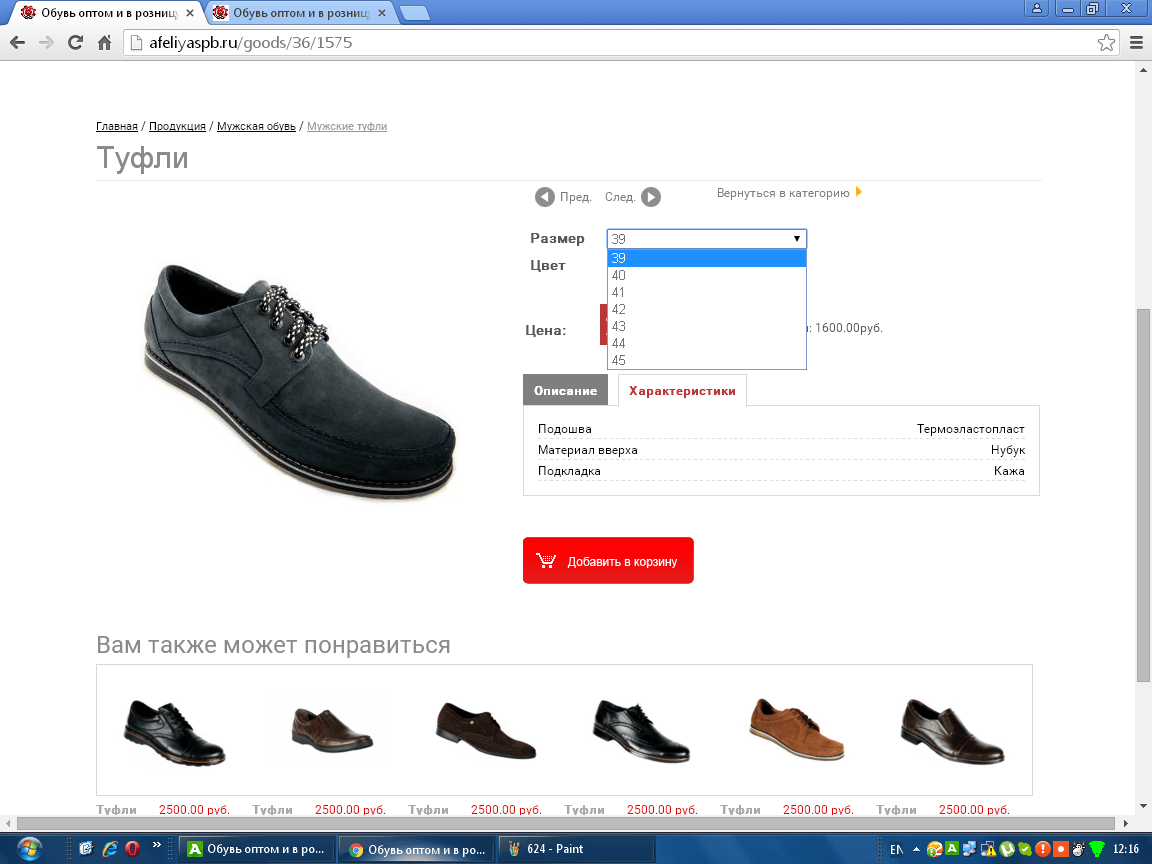Reload the page with the refresh icon
The width and height of the screenshot is (1152, 864).
coord(75,43)
